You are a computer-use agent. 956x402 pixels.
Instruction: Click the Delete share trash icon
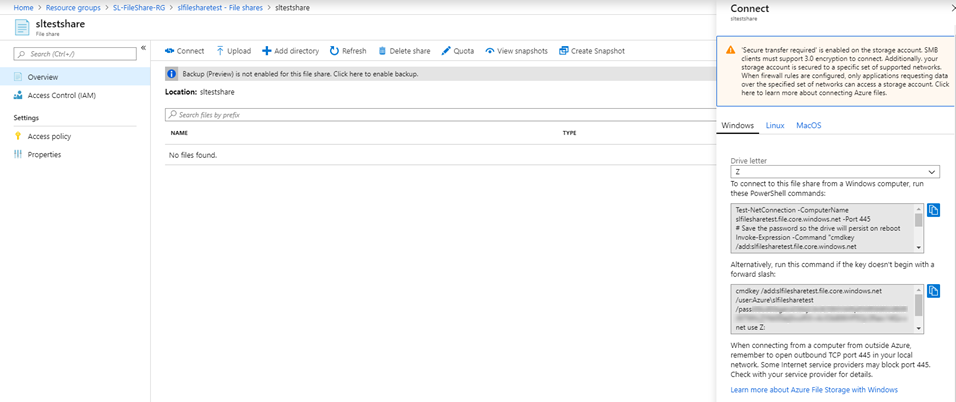pos(382,51)
